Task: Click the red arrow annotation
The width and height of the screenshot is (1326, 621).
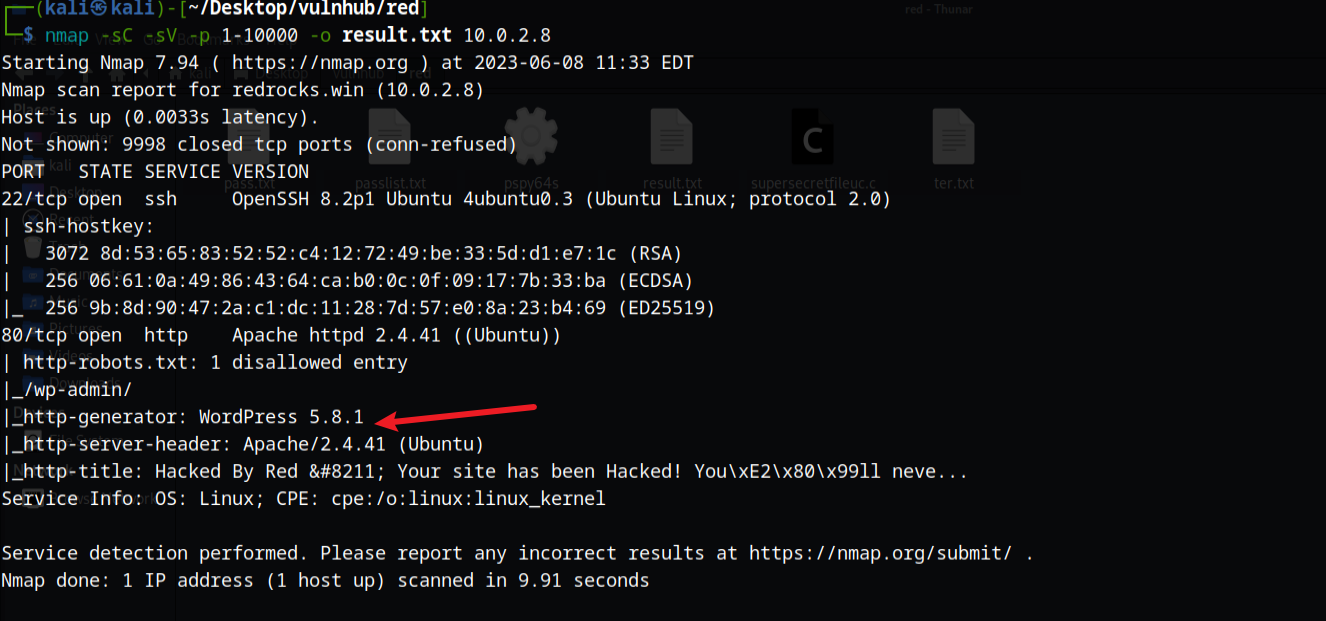Action: tap(461, 415)
